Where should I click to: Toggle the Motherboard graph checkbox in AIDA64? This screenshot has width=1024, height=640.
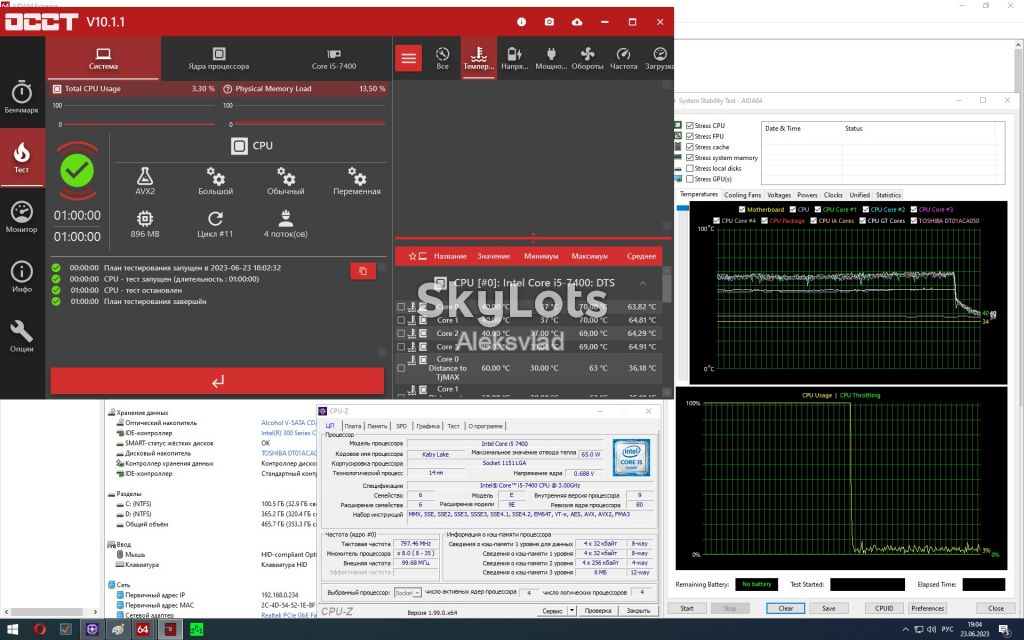tap(742, 210)
